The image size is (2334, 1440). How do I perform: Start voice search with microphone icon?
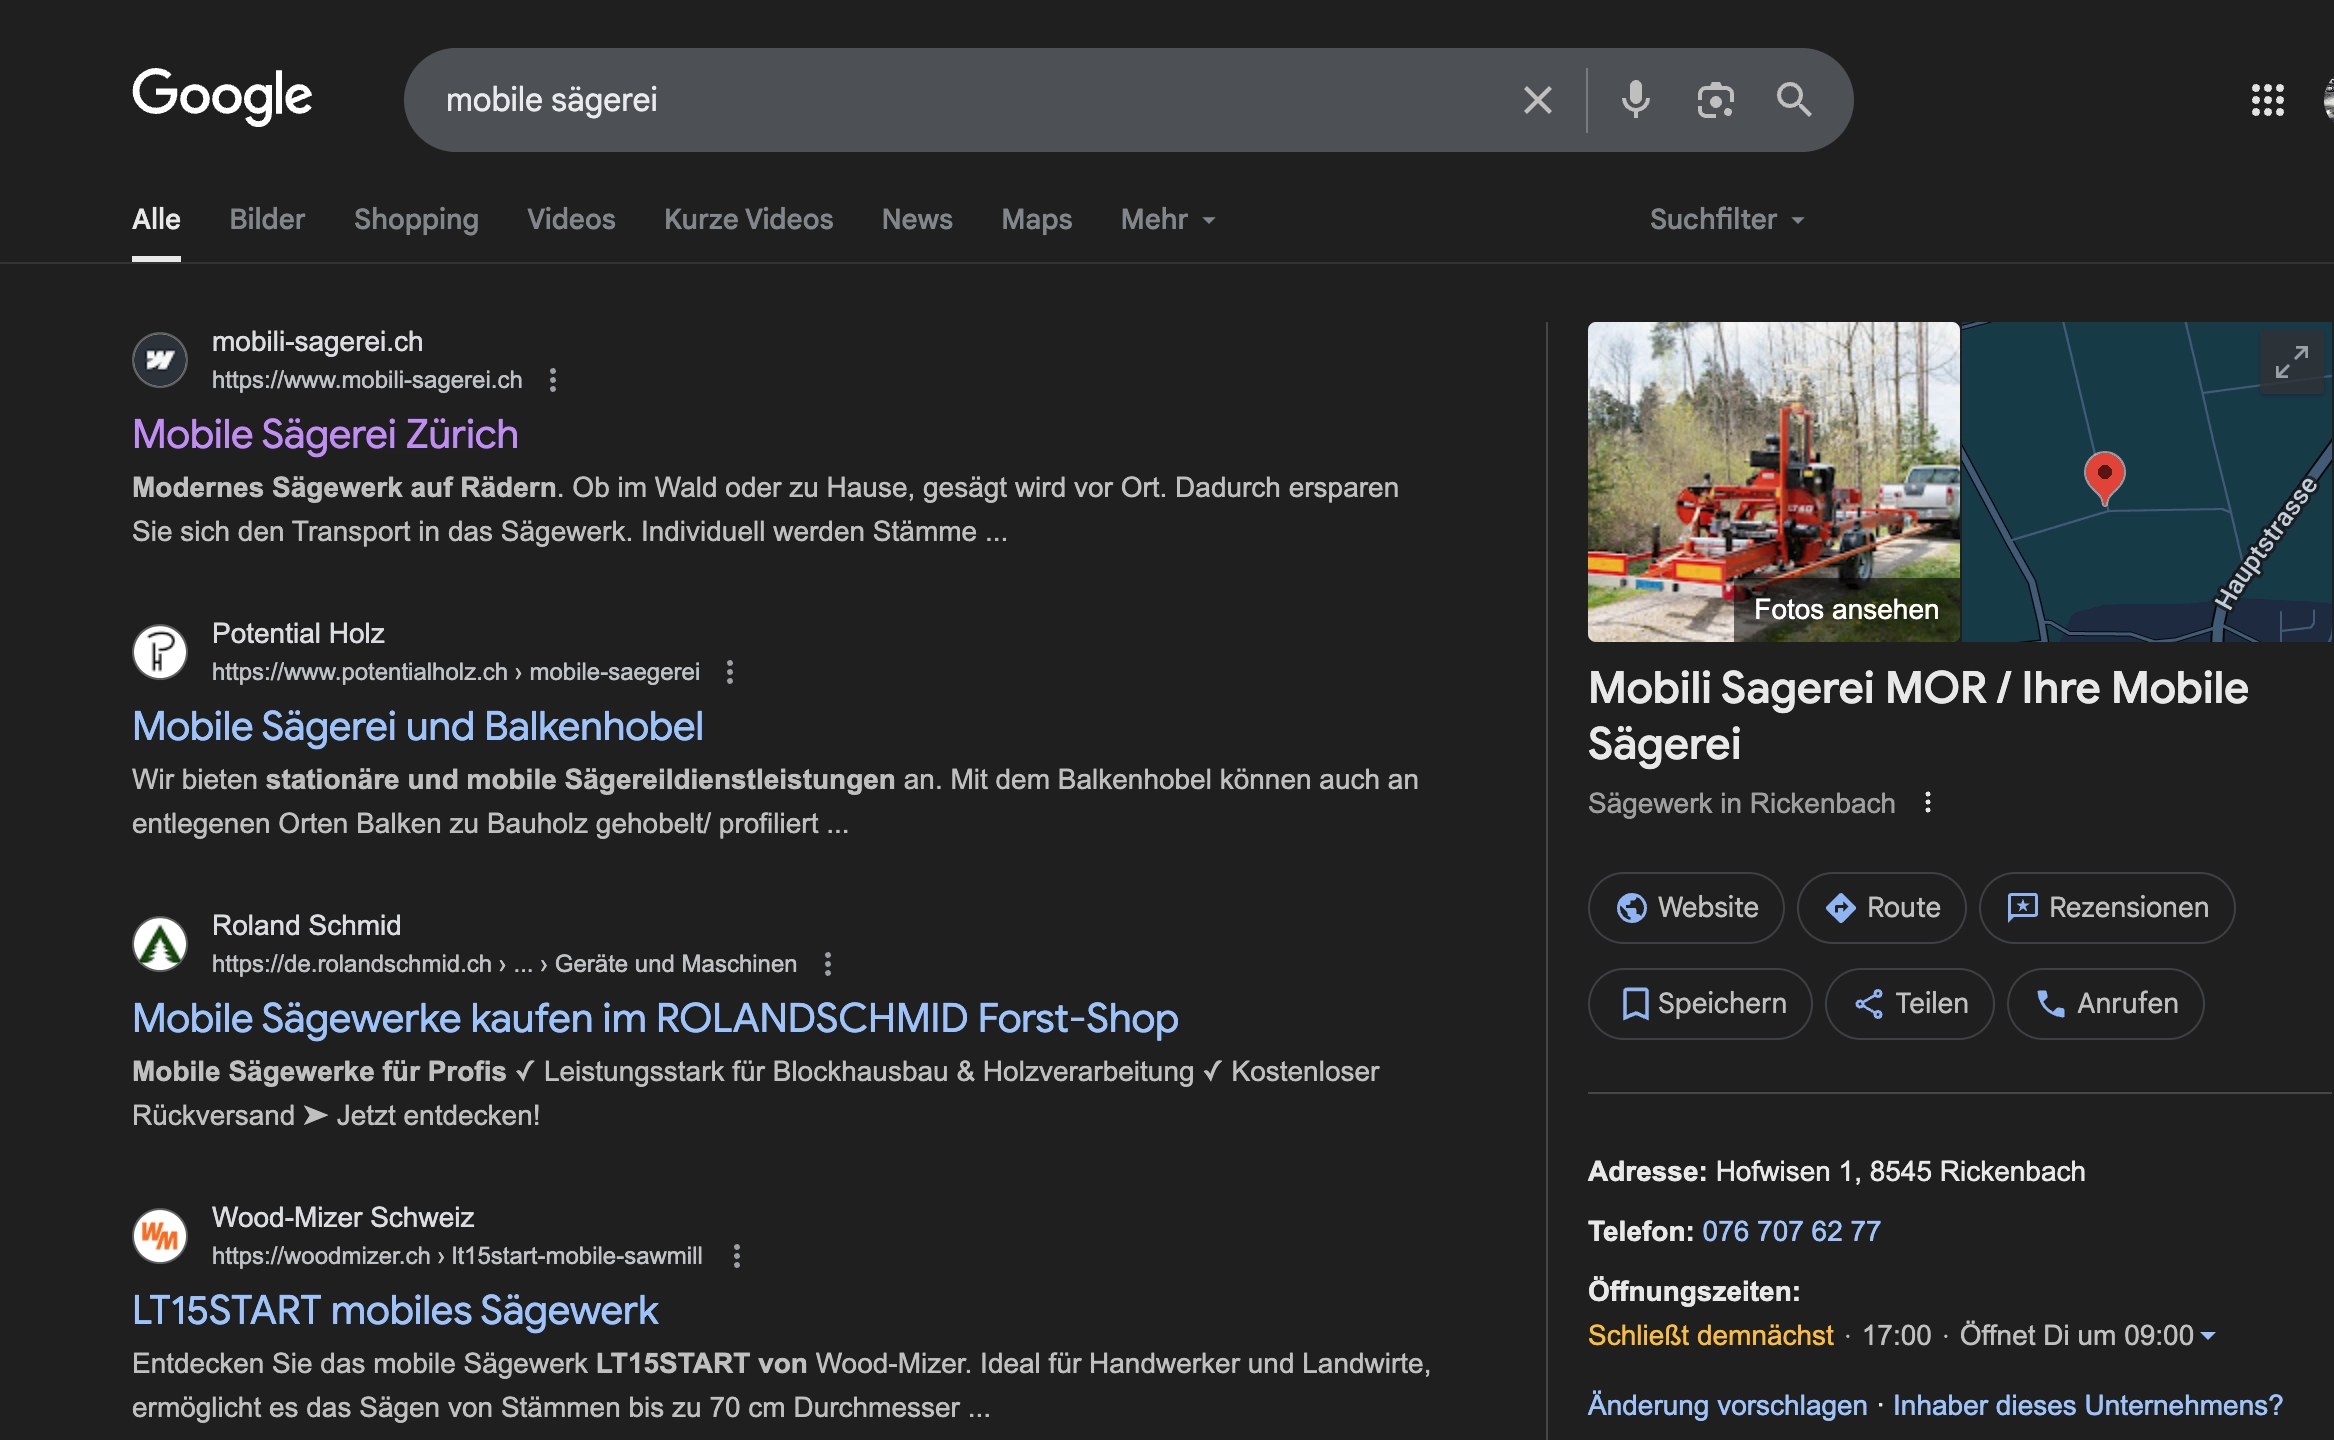click(1635, 100)
